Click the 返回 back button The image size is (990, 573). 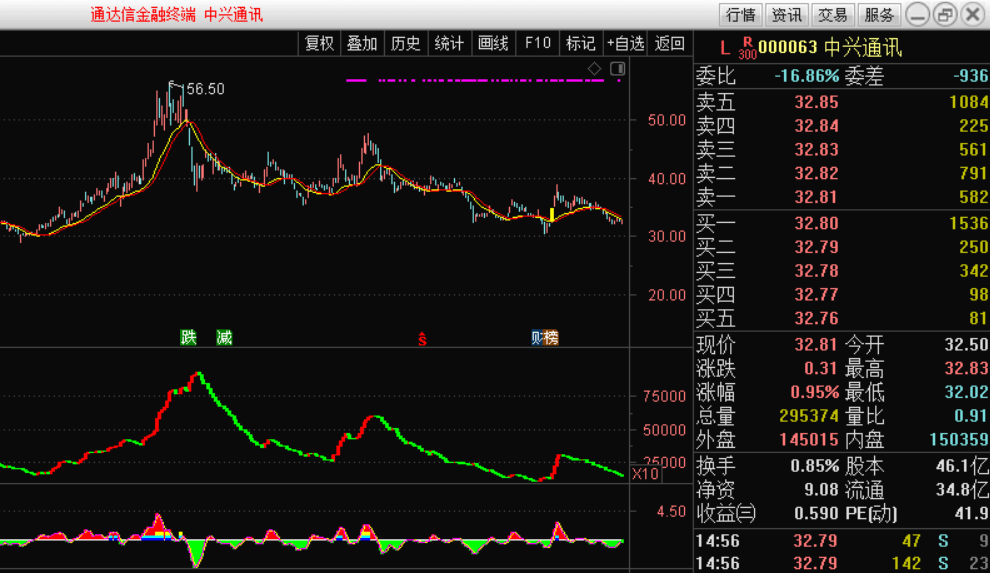(670, 43)
